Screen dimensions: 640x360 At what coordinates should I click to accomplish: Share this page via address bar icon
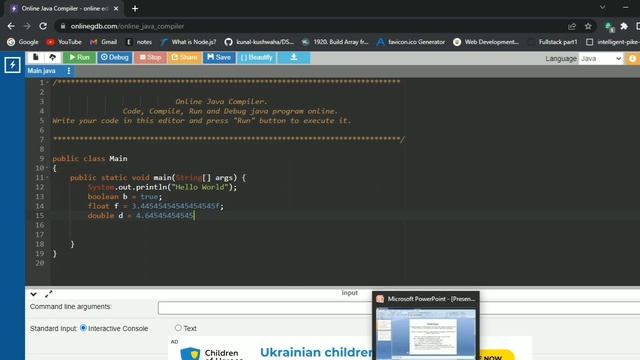572,26
